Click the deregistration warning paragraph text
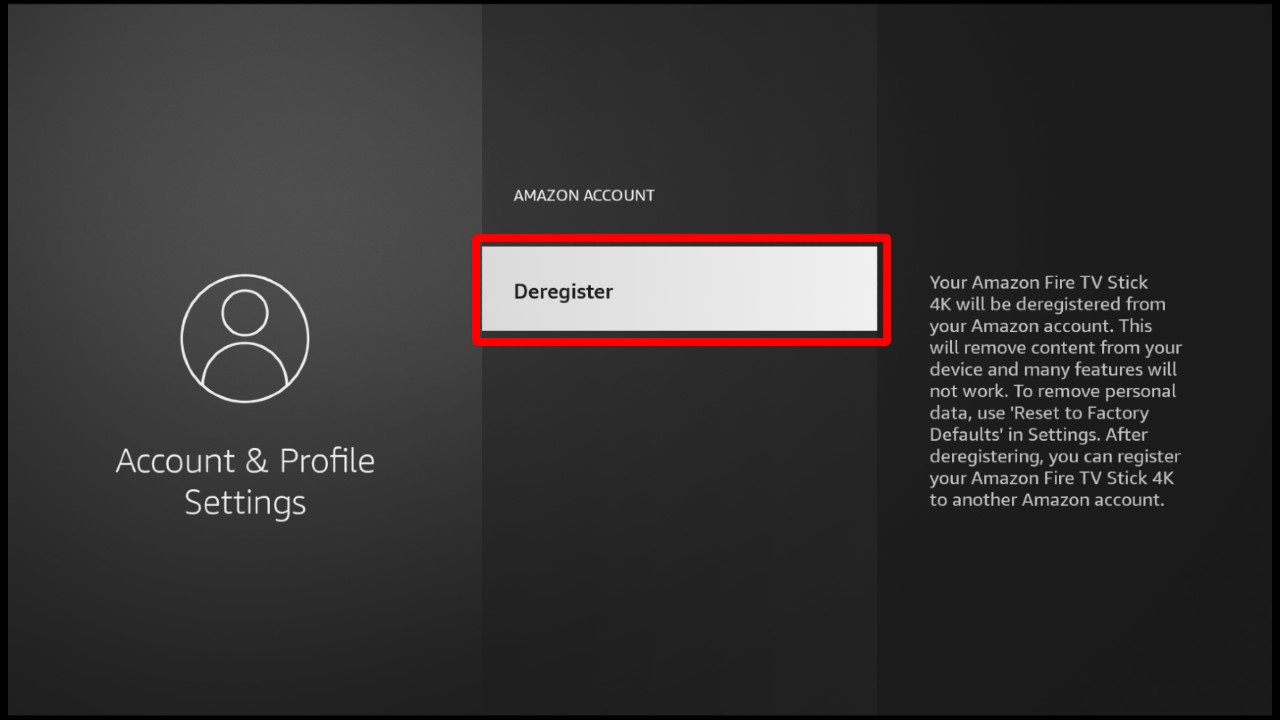Screen dimensions: 1280x720 point(1055,391)
